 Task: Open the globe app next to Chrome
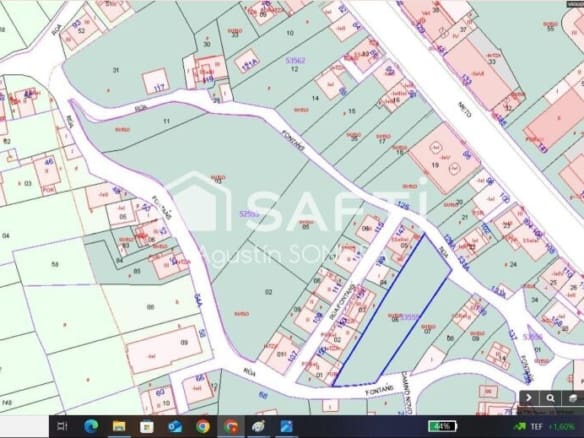point(258,426)
